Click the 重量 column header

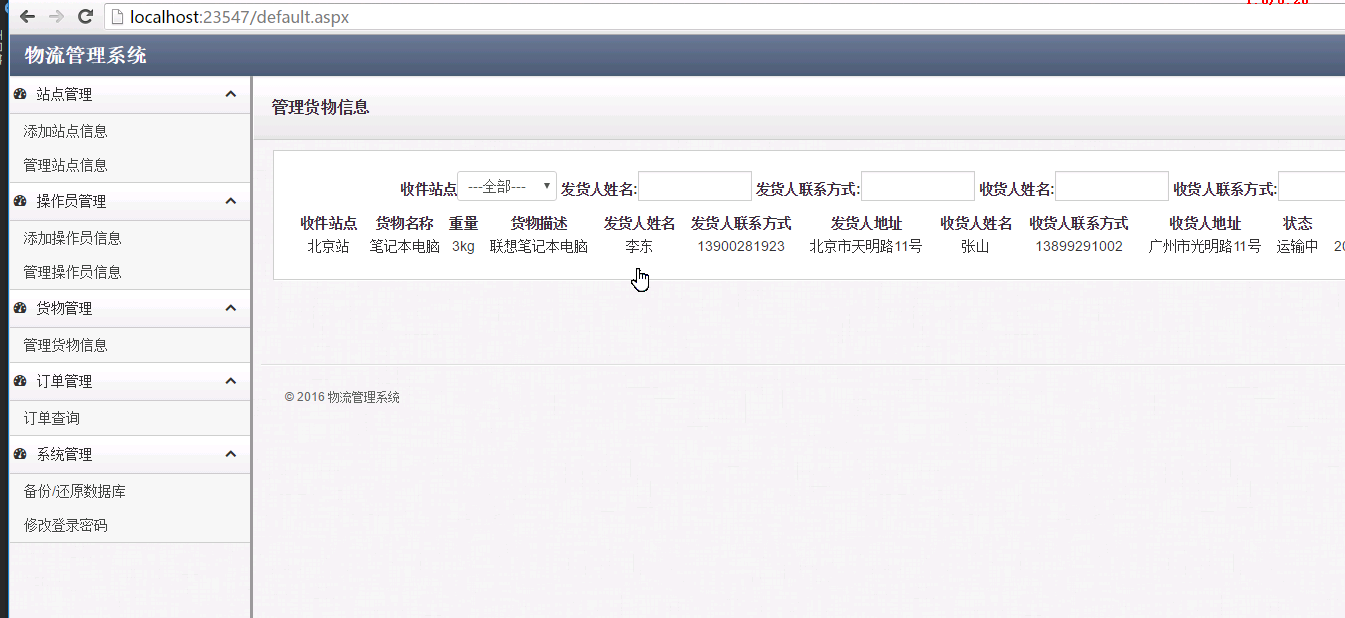coord(463,223)
